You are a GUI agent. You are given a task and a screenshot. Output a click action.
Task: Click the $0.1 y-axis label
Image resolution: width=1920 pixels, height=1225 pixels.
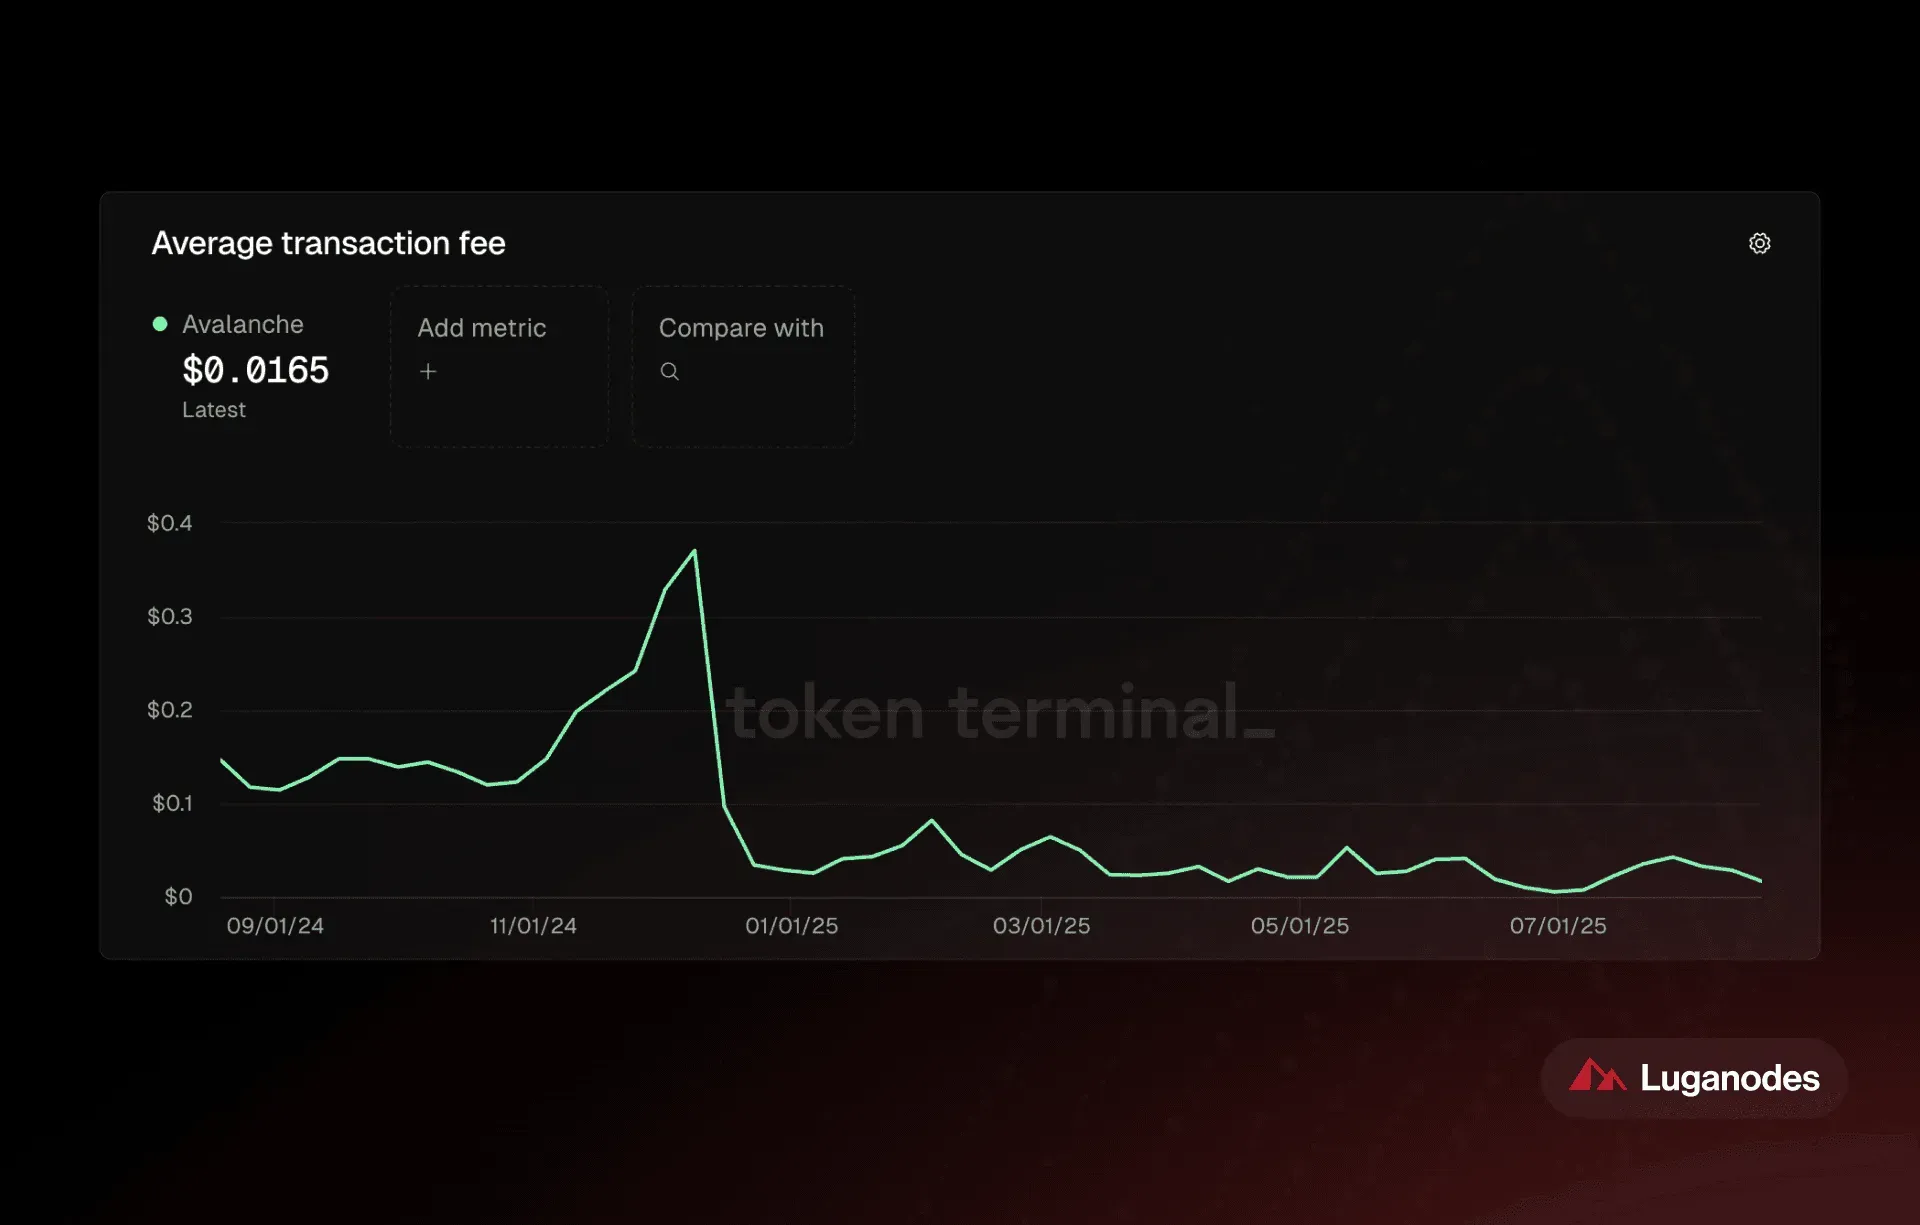pyautogui.click(x=172, y=803)
